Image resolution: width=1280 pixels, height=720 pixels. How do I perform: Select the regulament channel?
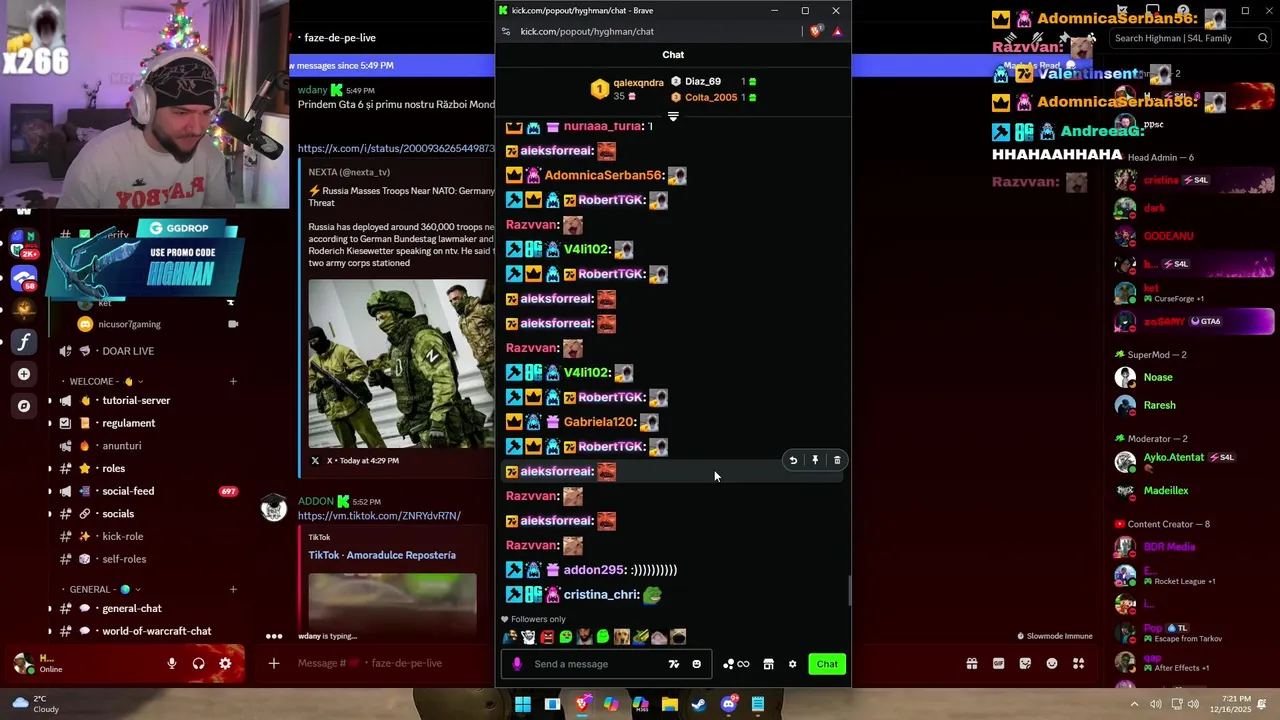point(128,423)
